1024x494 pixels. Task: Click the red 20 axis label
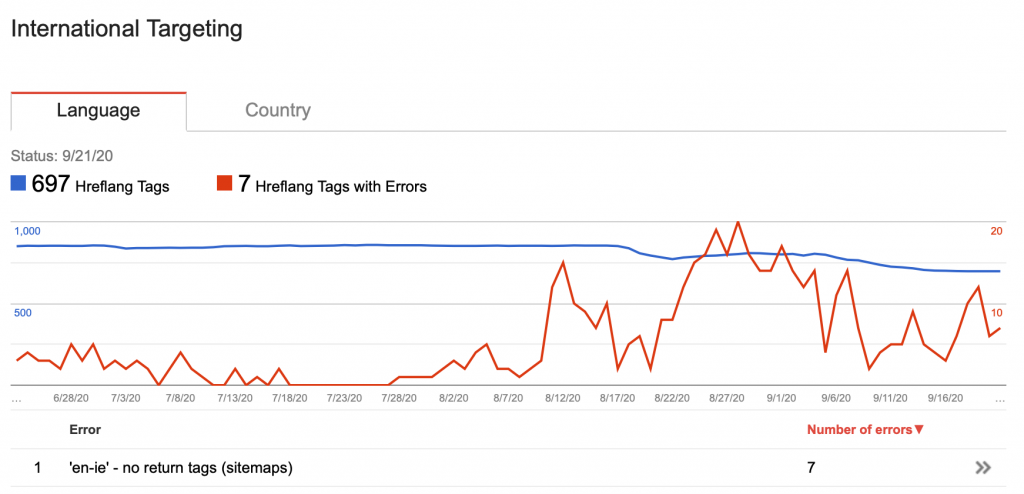pos(997,231)
